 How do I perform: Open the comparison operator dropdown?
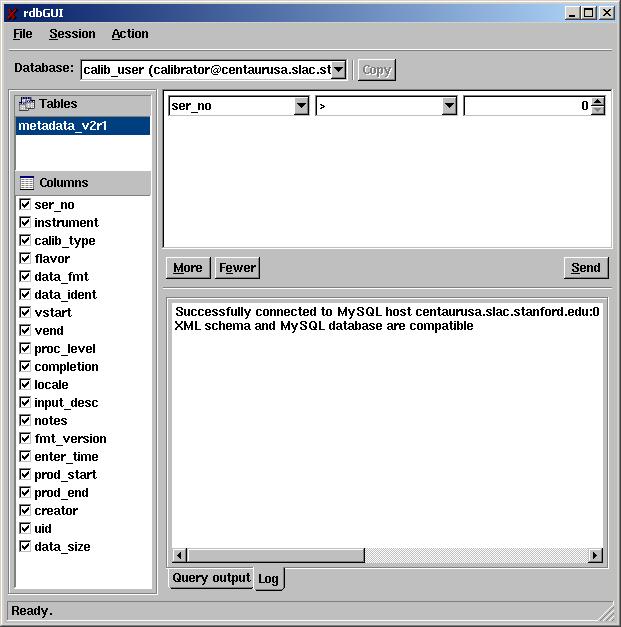(449, 106)
